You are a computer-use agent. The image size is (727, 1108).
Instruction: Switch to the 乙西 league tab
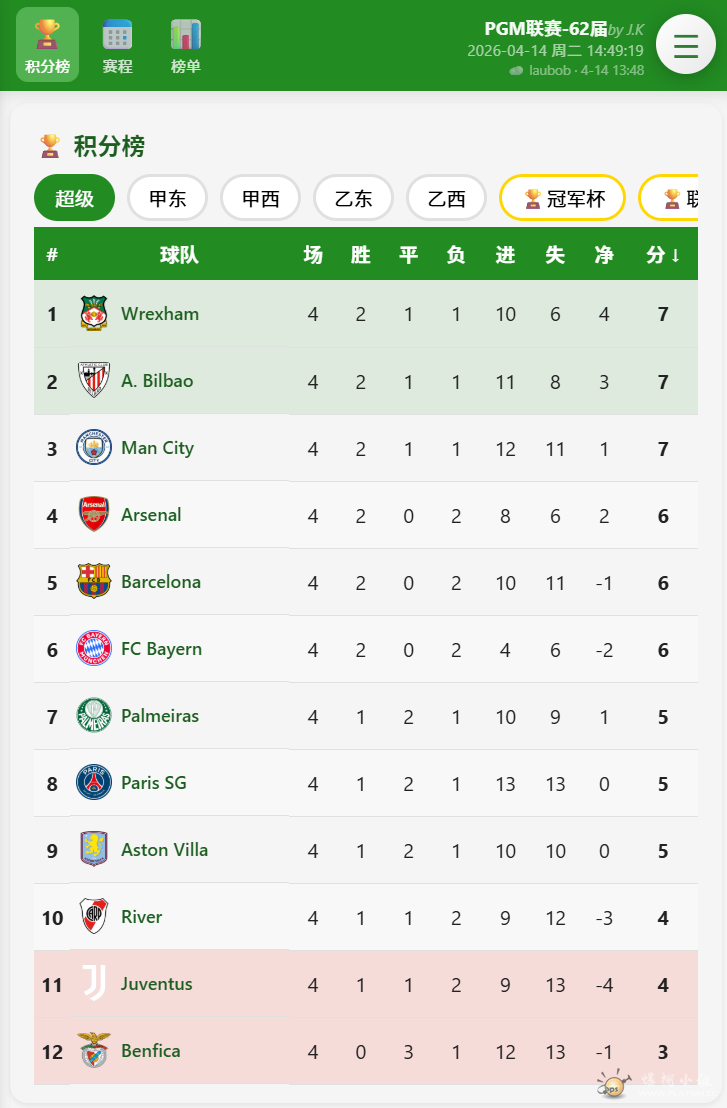click(x=446, y=198)
